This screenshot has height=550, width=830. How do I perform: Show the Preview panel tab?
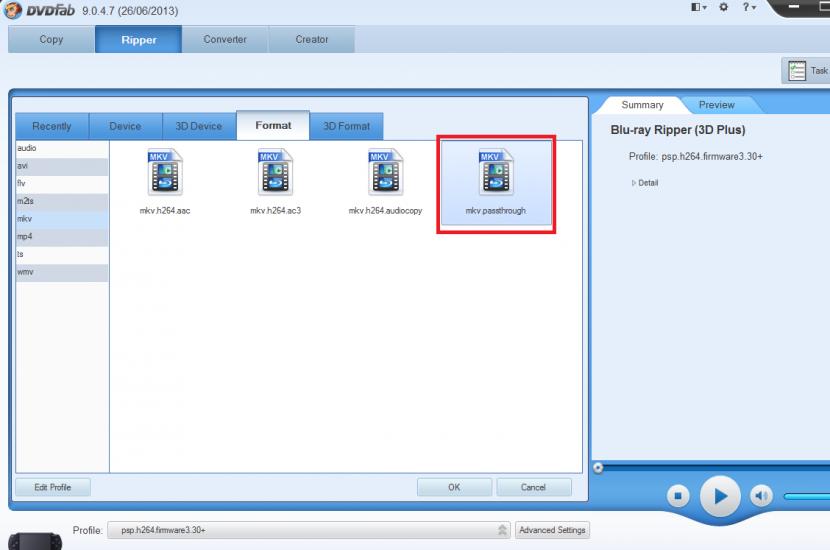click(717, 105)
